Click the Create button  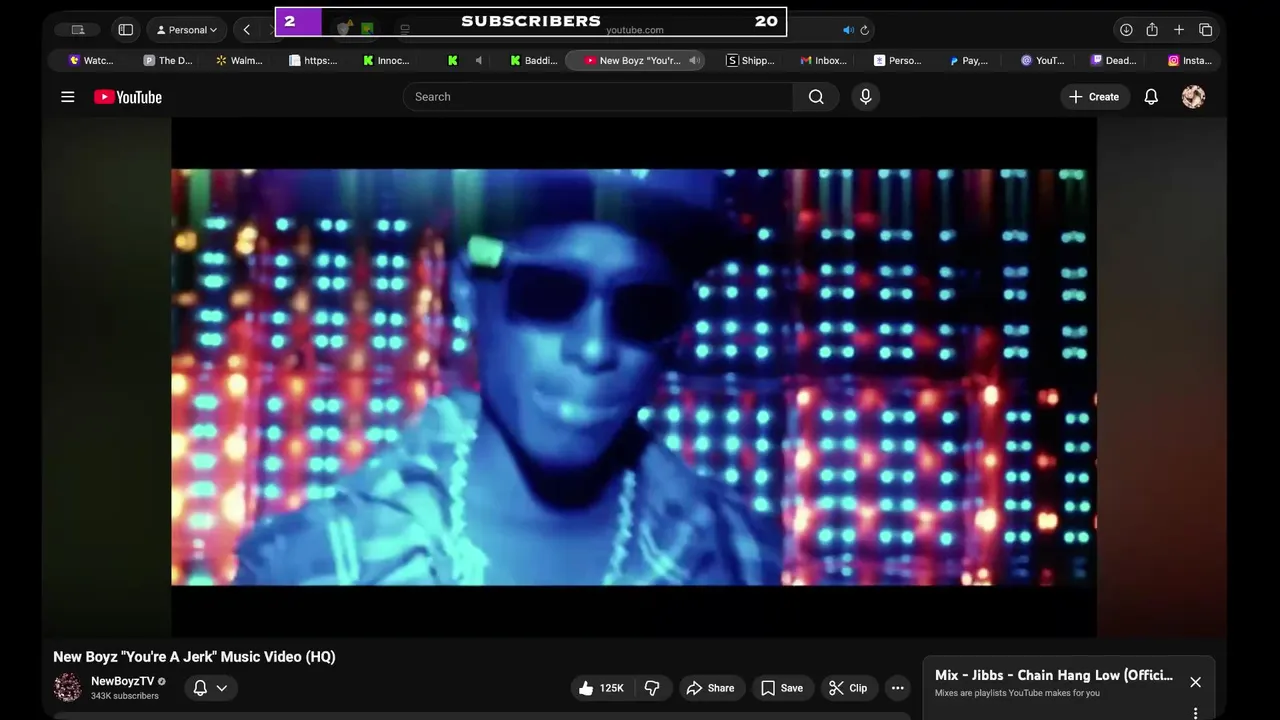(x=1094, y=97)
